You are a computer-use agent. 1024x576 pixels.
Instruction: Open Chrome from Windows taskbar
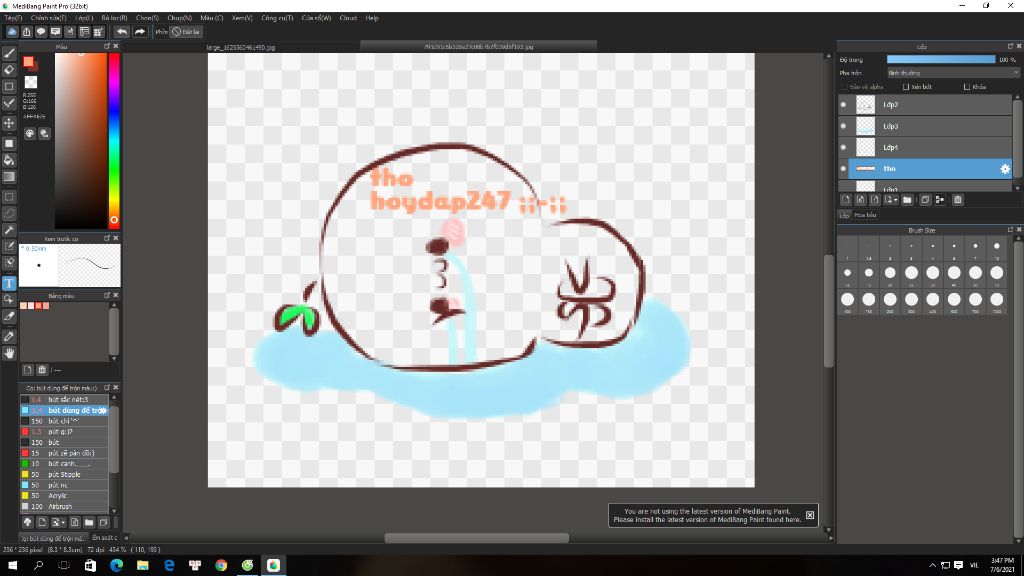[221, 565]
